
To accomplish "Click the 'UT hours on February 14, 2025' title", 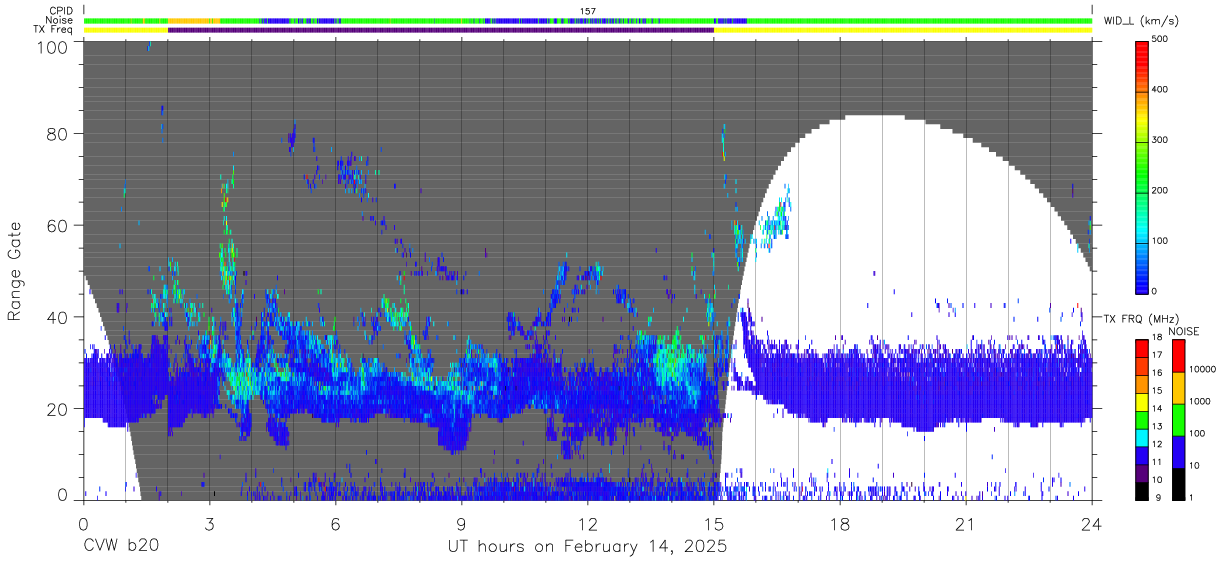I will [x=587, y=548].
